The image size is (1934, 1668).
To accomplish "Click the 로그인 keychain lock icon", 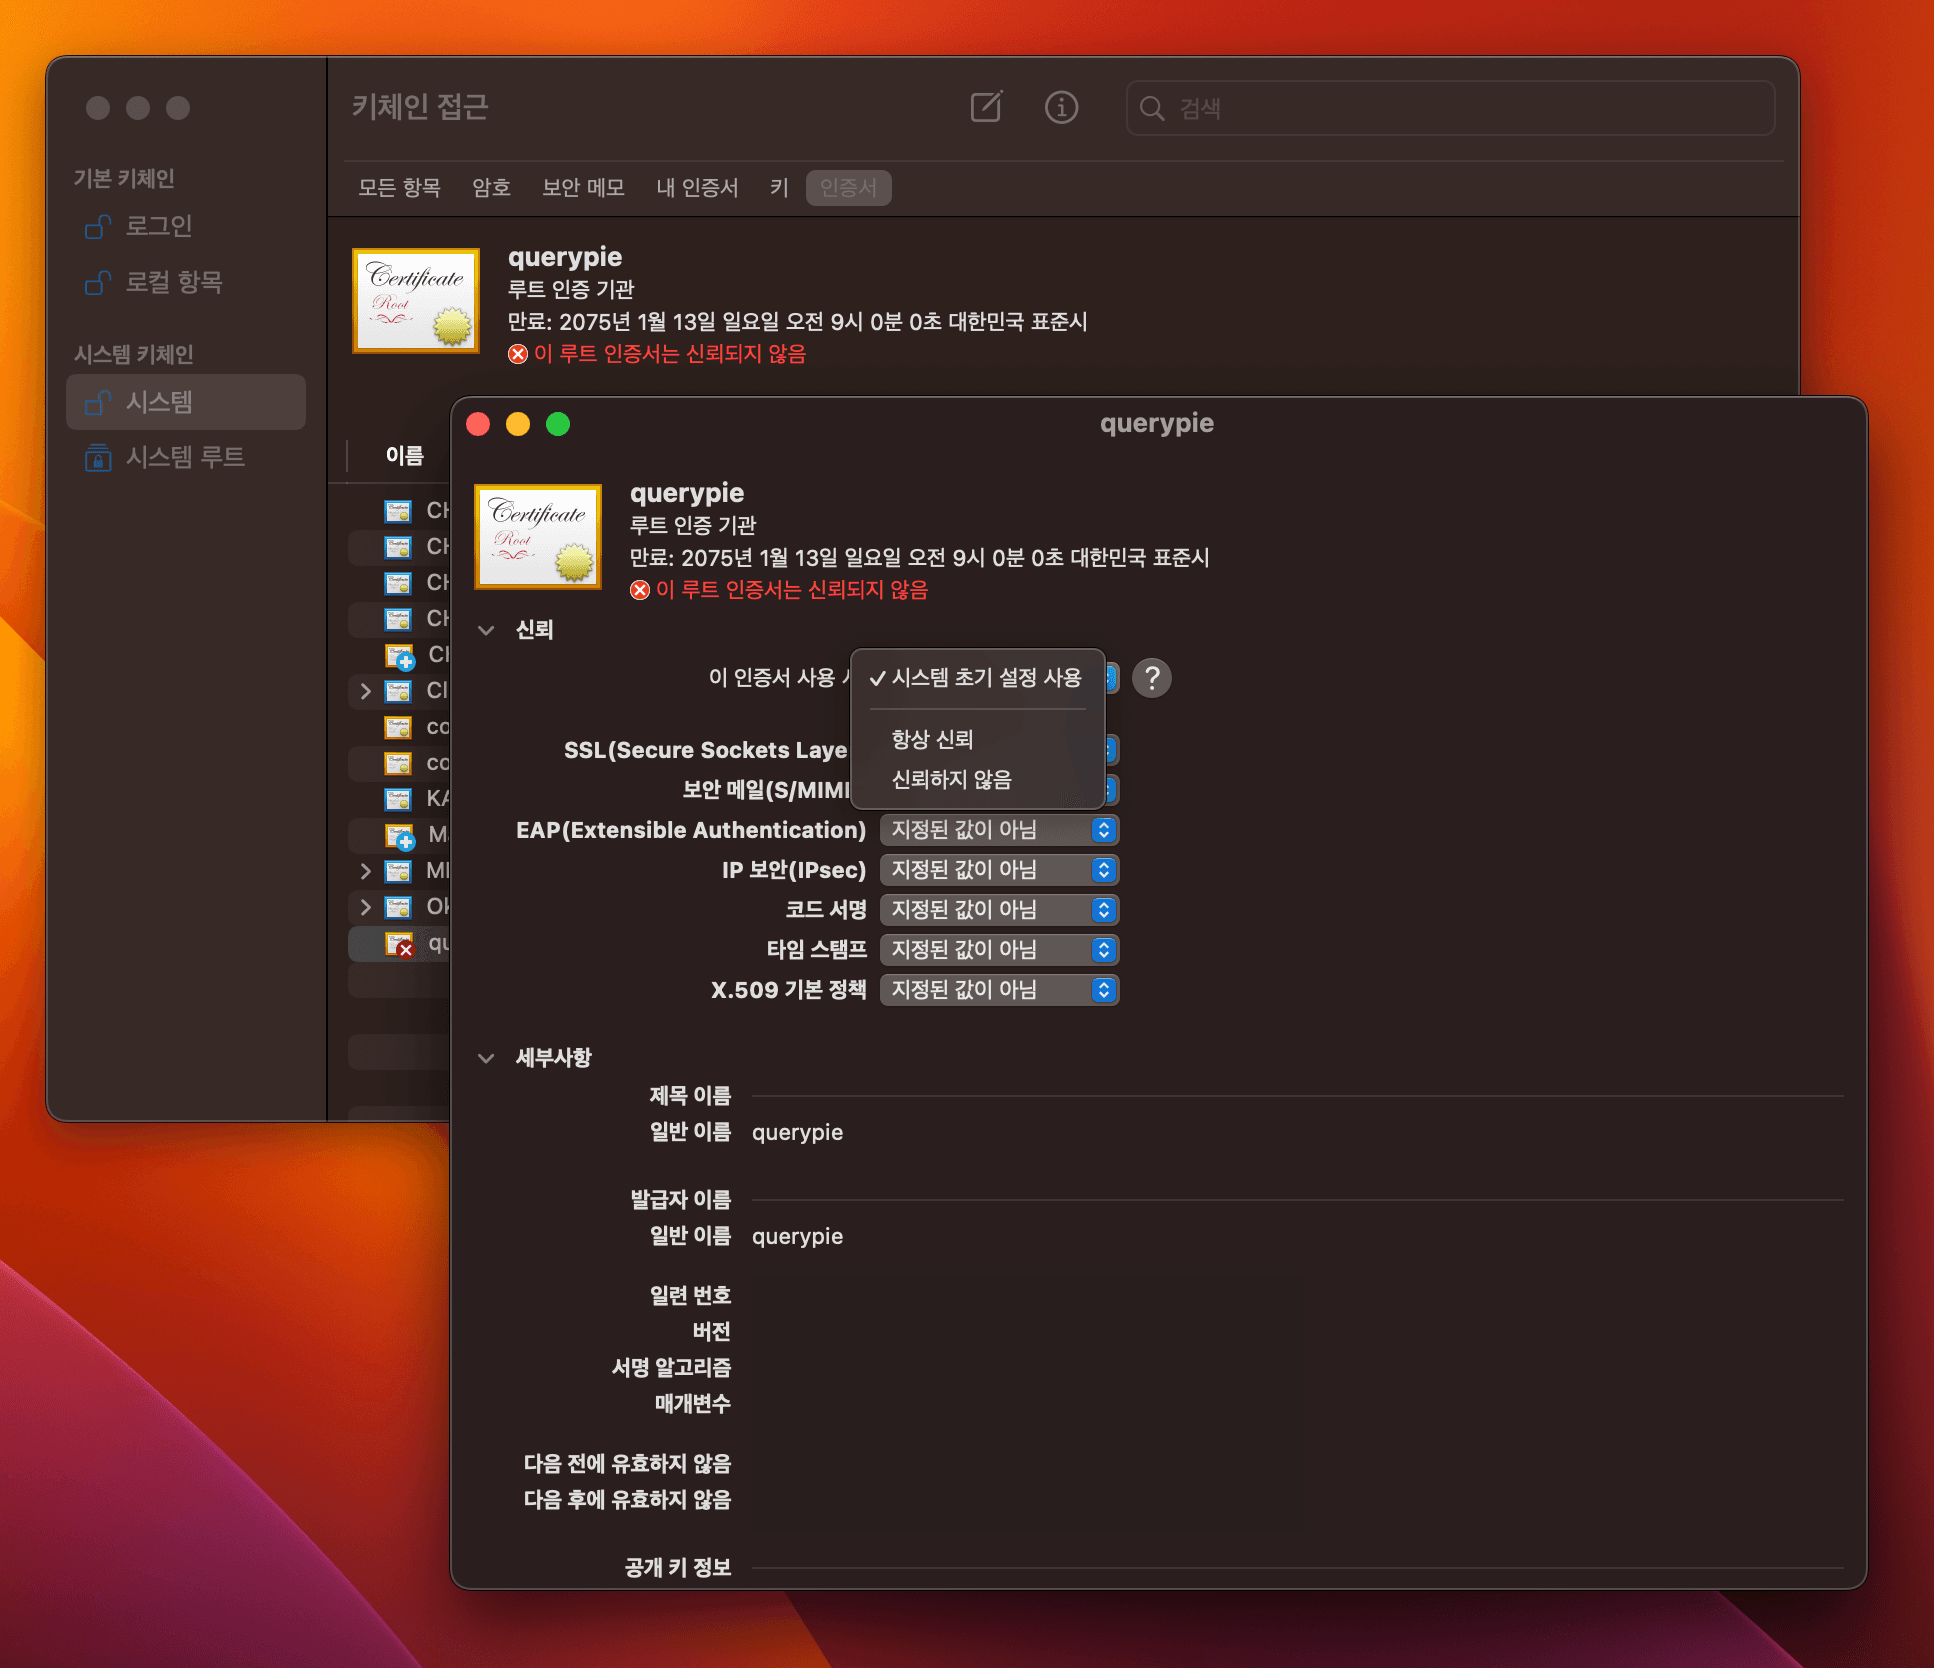I will 96,227.
